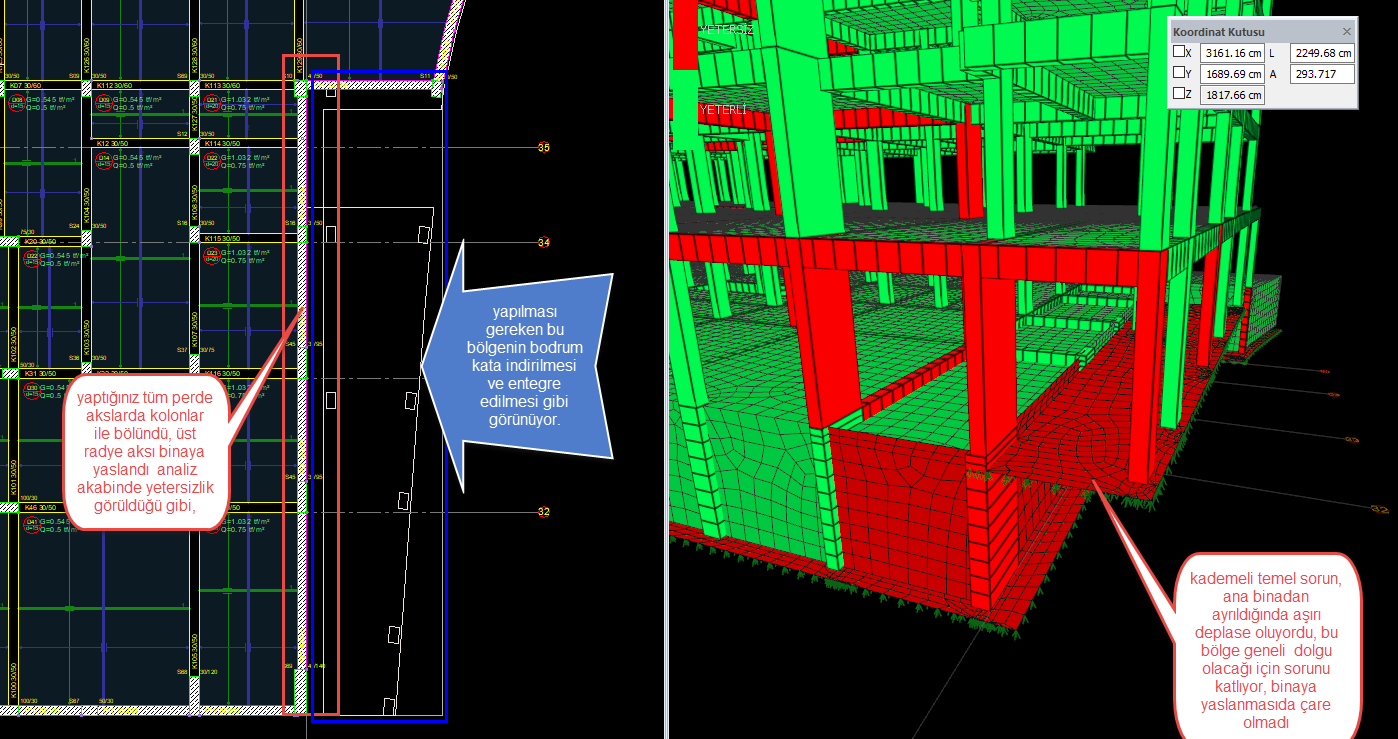The image size is (1398, 739).
Task: Focus the A angle field showing 293.717
Action: [x=1322, y=74]
